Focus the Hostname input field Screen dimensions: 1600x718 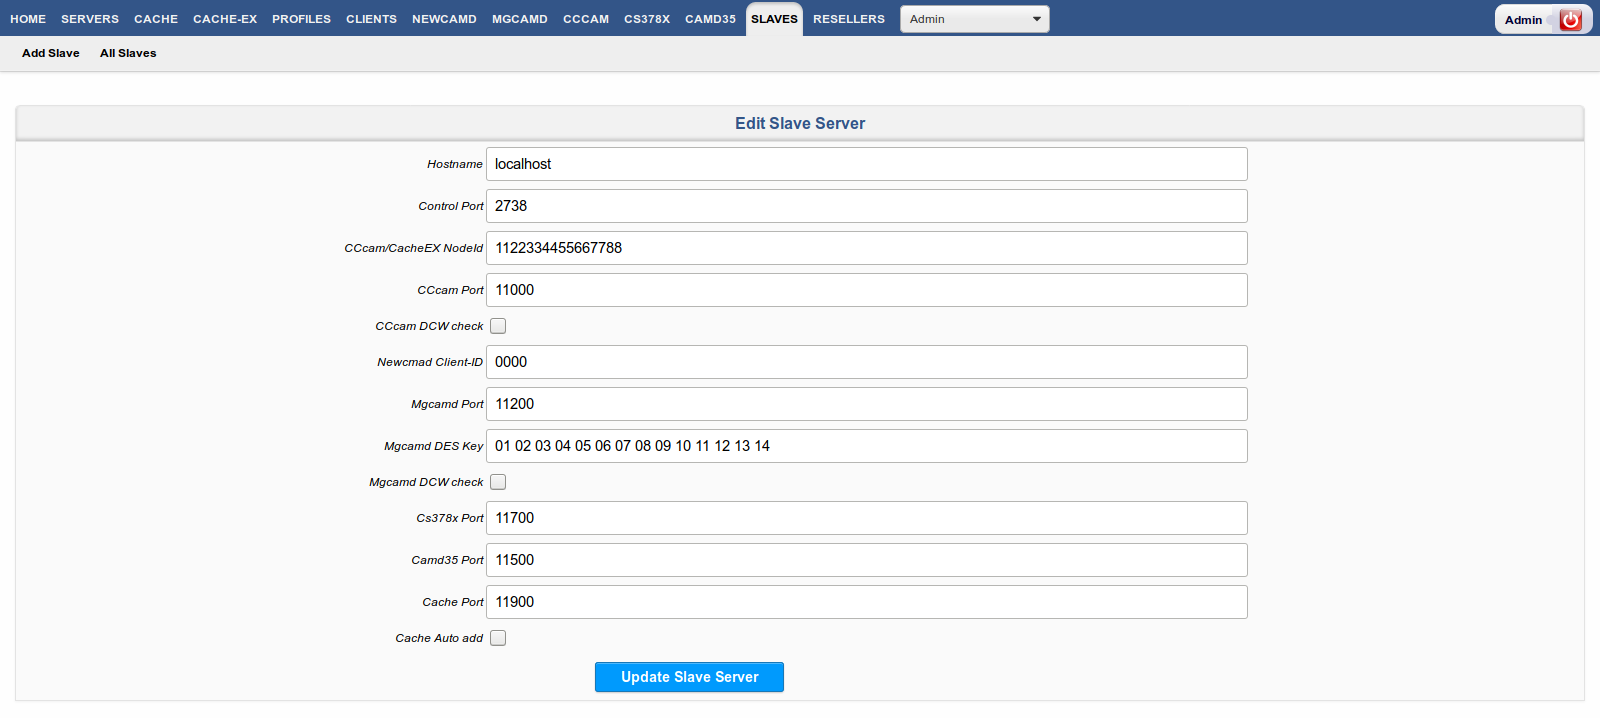click(867, 164)
